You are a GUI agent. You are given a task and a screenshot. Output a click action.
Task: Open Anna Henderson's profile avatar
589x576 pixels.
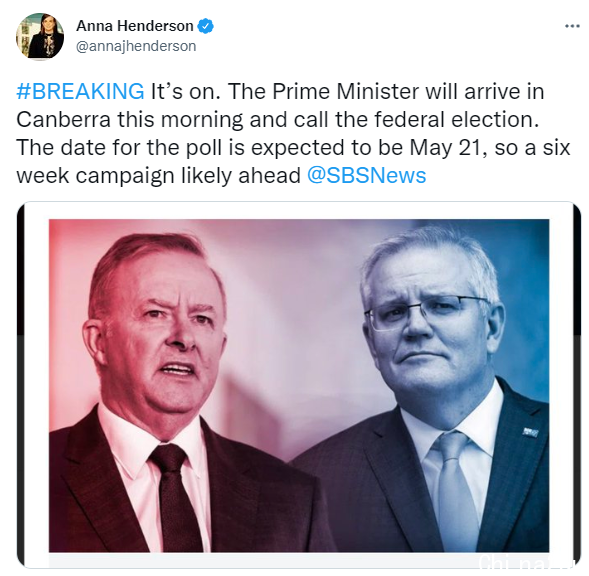tap(40, 36)
